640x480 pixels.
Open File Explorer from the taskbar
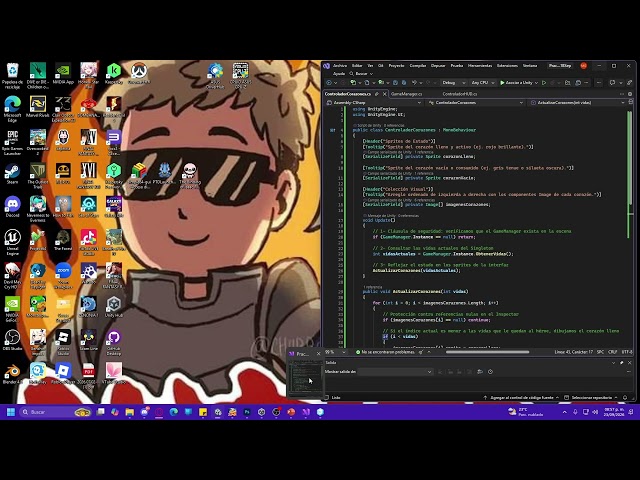tap(129, 412)
